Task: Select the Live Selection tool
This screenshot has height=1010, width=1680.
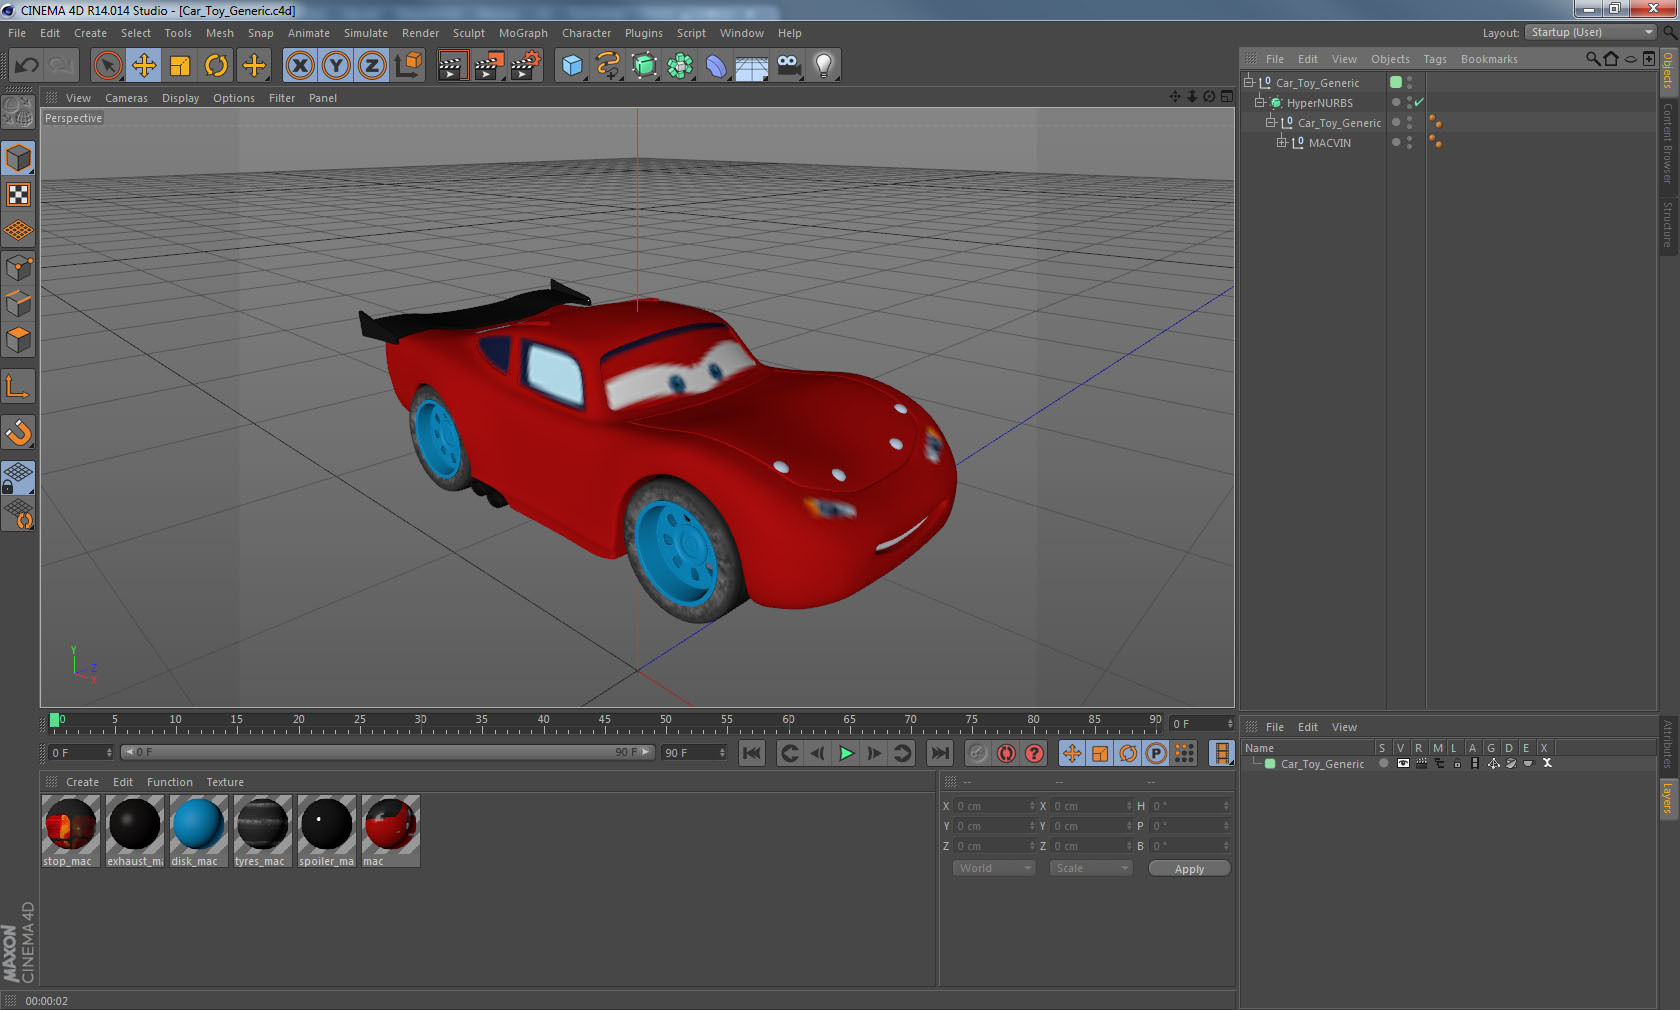Action: coord(107,66)
